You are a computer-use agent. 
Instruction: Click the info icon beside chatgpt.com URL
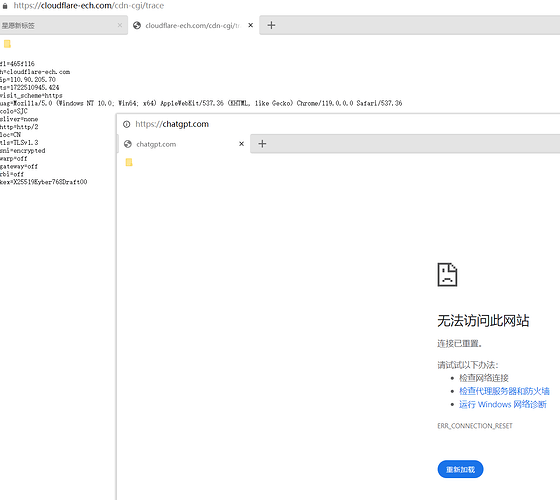coord(126,124)
